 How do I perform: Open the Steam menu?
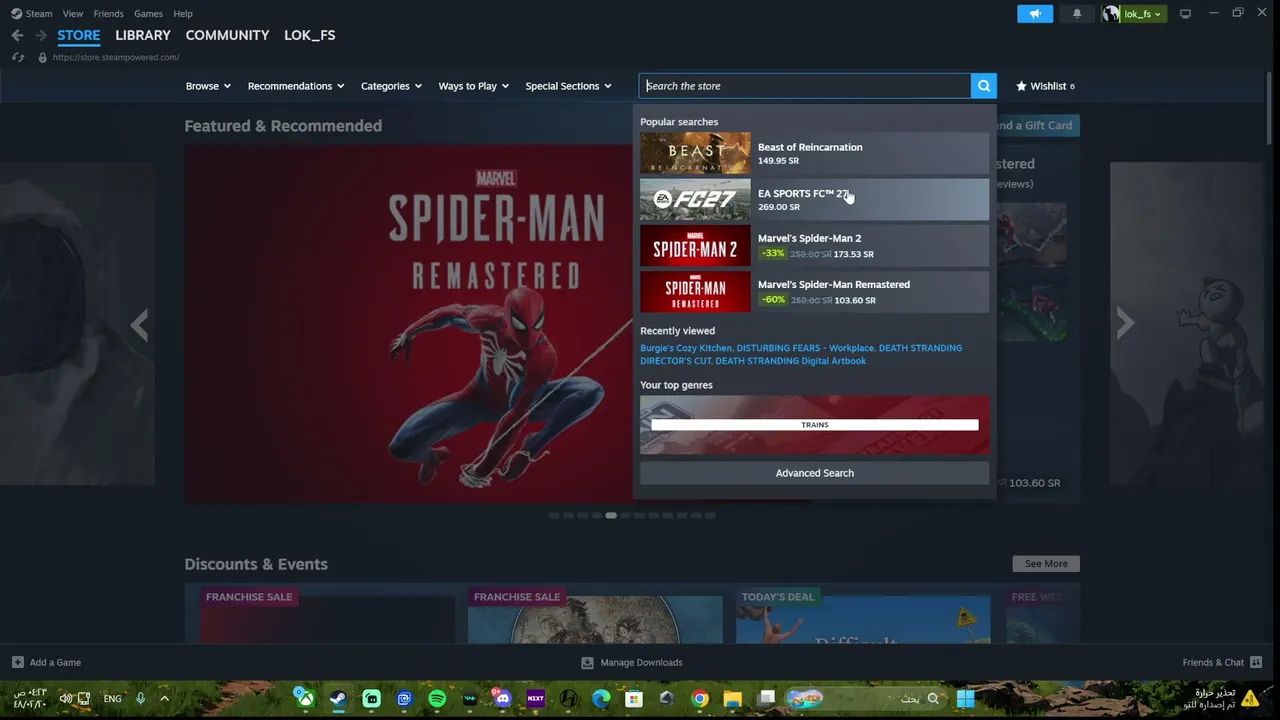pos(39,14)
